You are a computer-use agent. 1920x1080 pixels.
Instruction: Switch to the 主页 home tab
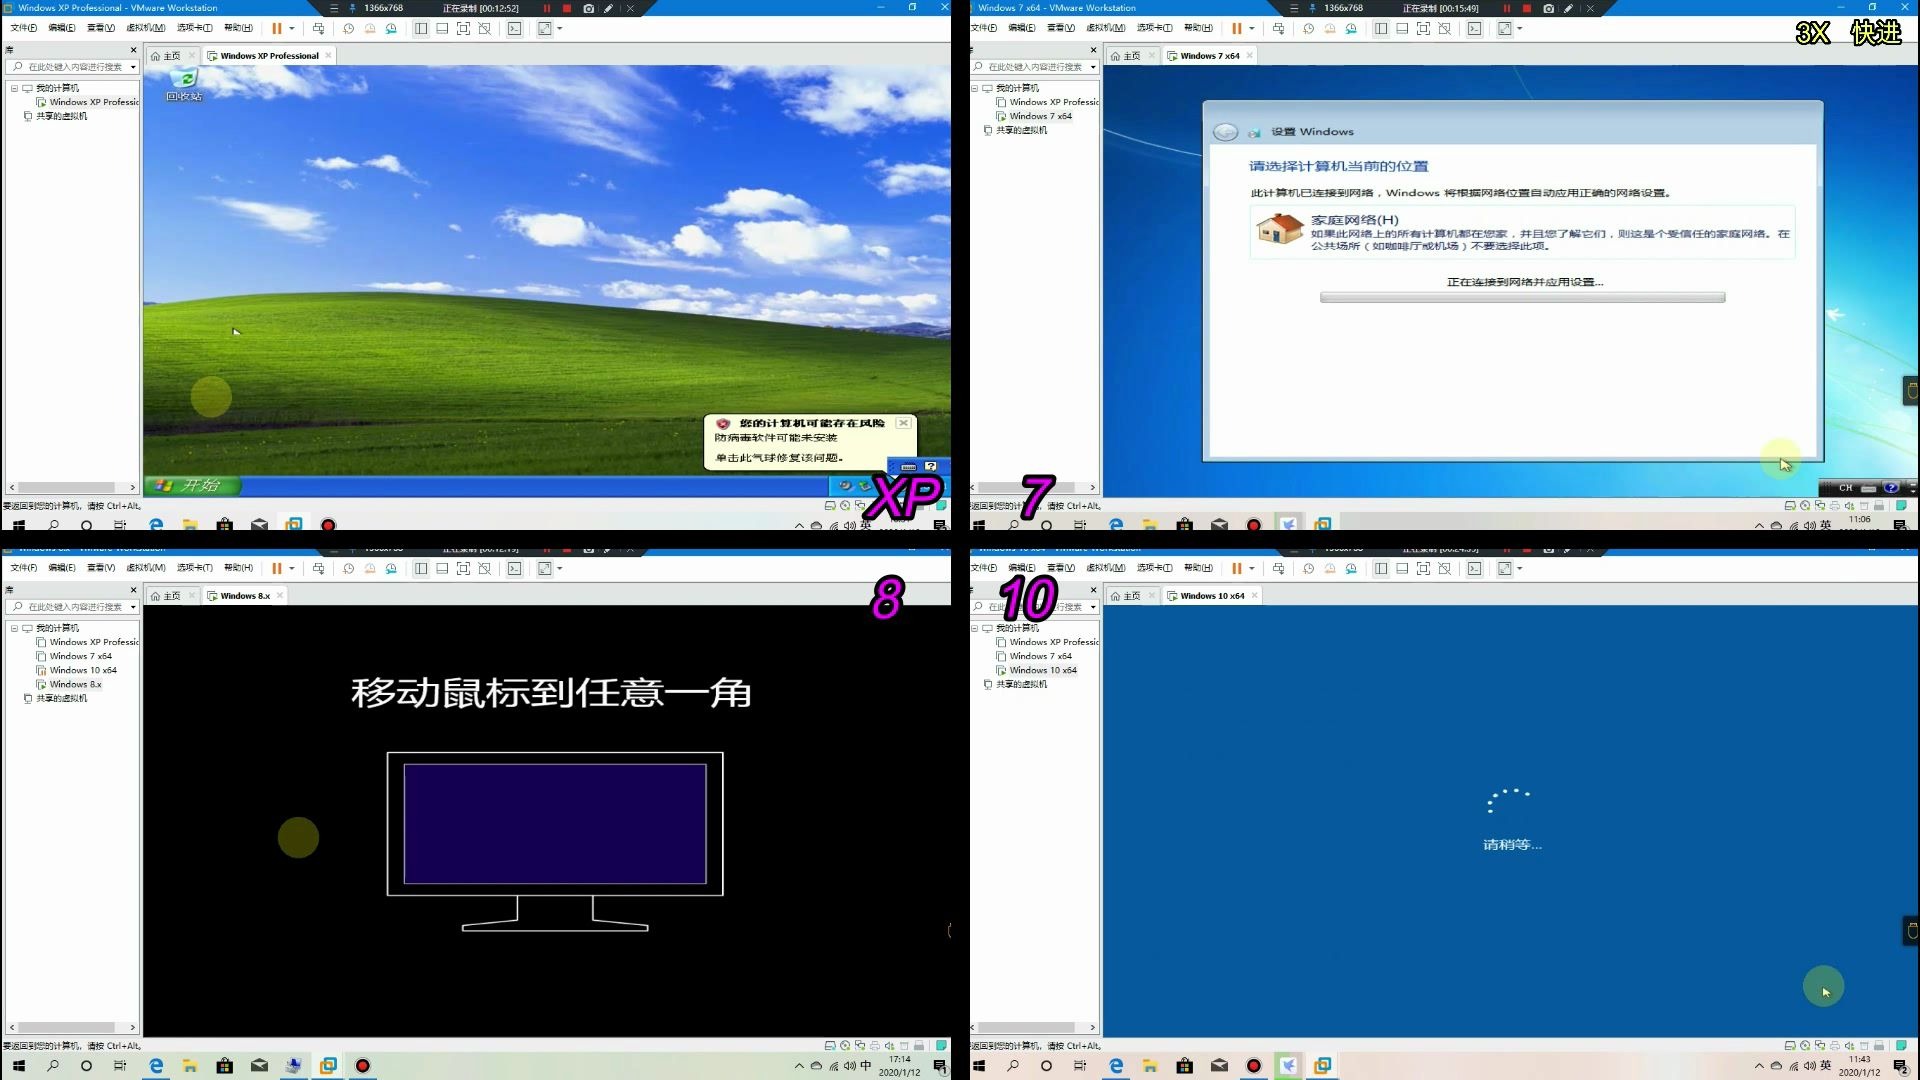pos(170,55)
